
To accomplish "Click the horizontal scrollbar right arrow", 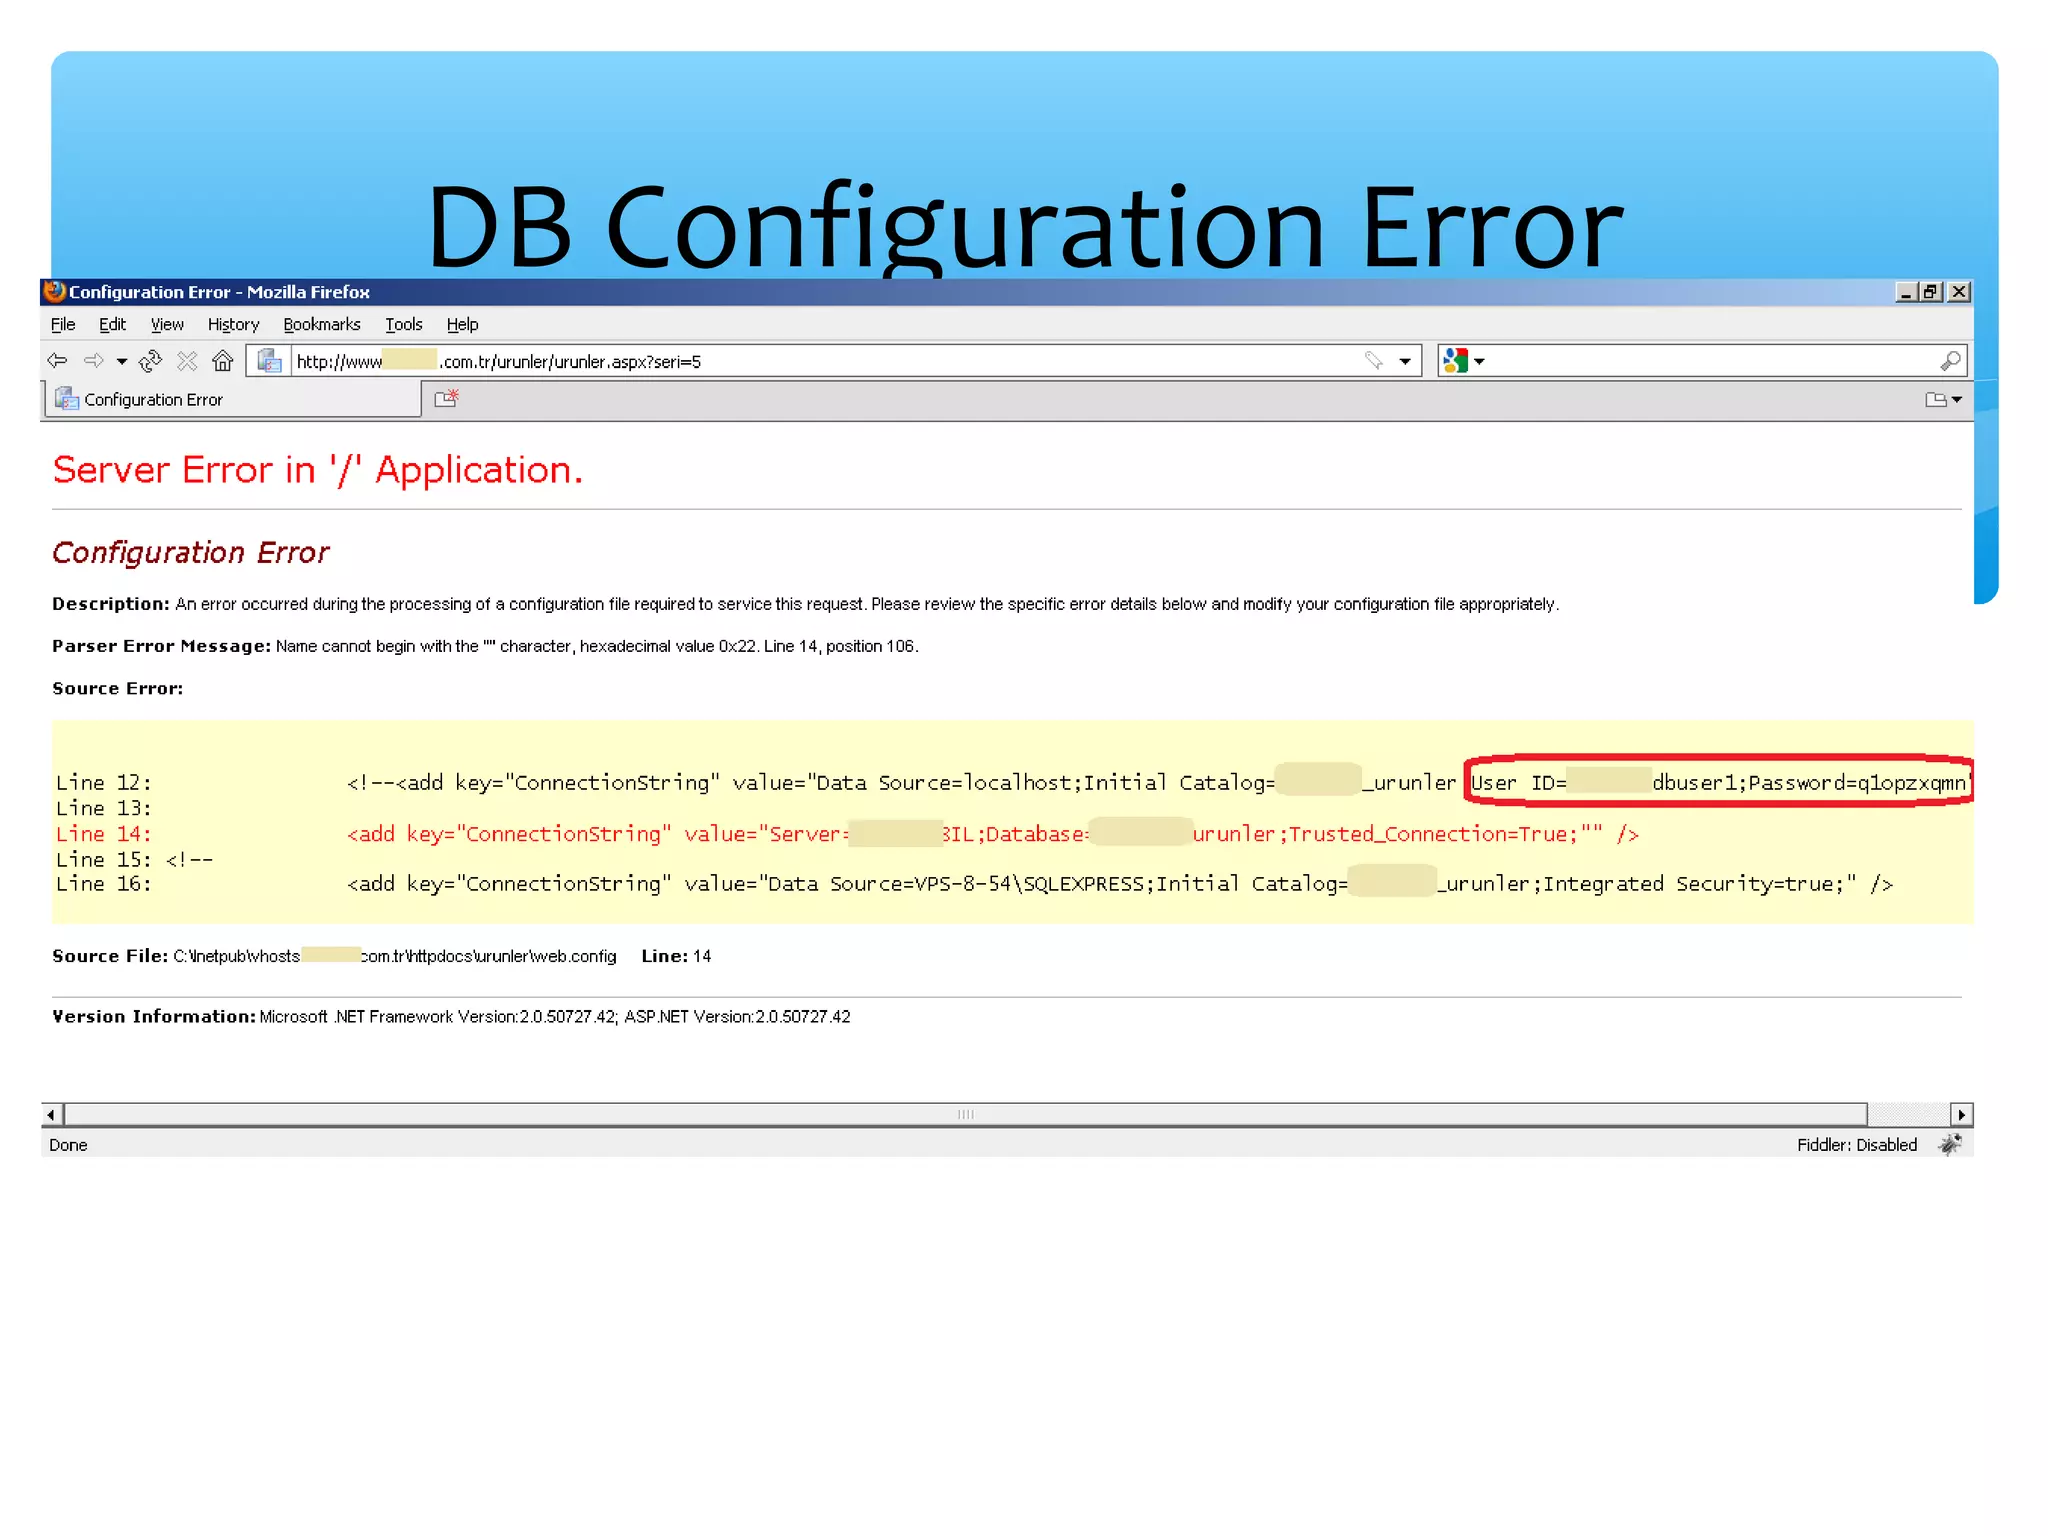I will point(1961,1114).
